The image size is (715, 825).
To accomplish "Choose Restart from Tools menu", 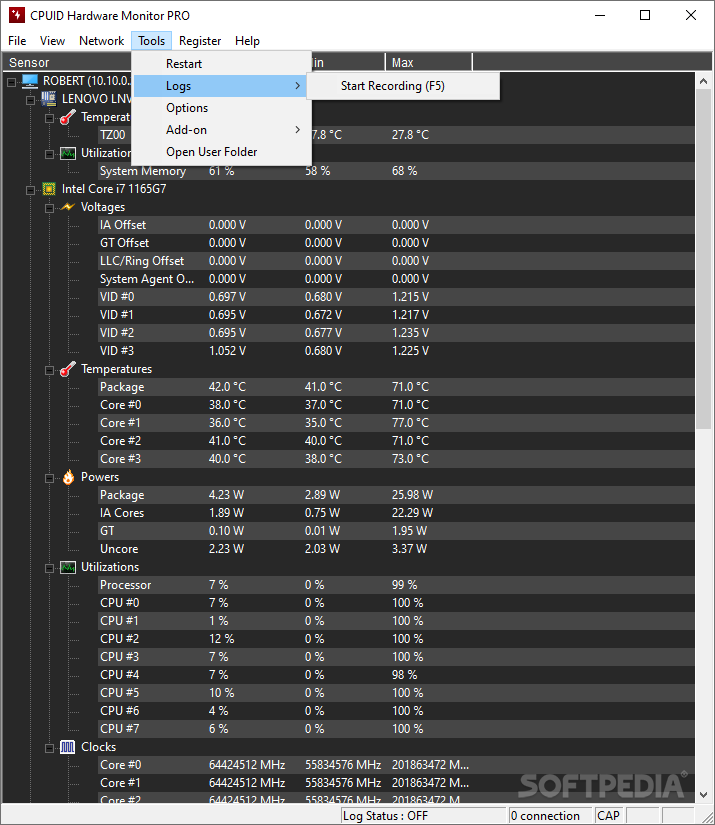I will (222, 64).
